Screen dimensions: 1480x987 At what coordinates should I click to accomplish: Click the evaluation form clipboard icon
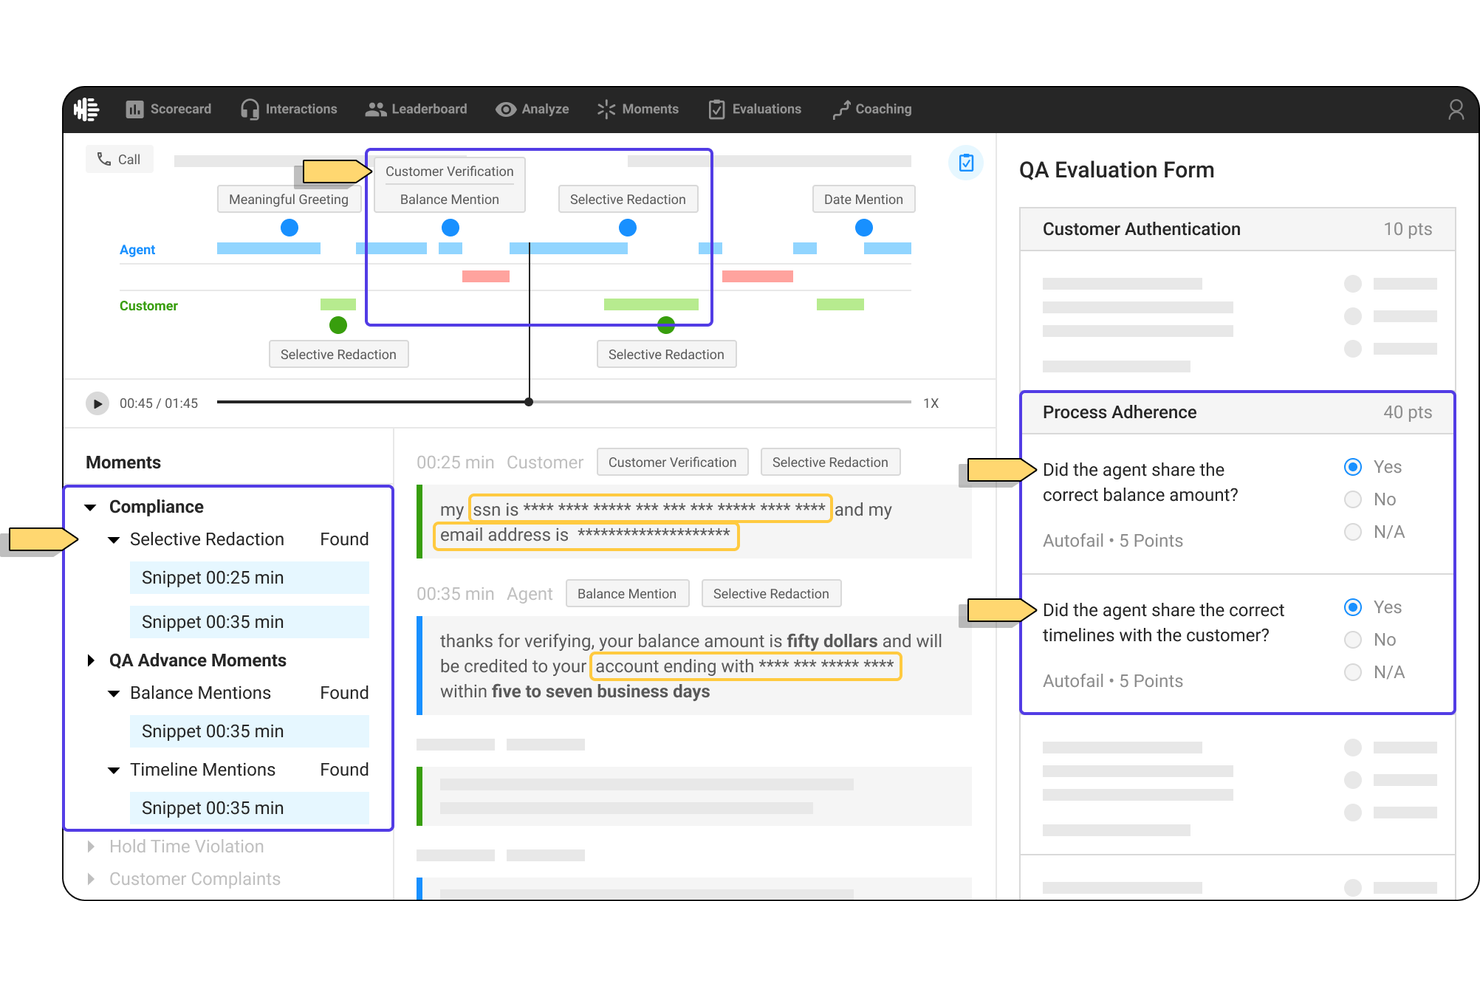pos(966,162)
